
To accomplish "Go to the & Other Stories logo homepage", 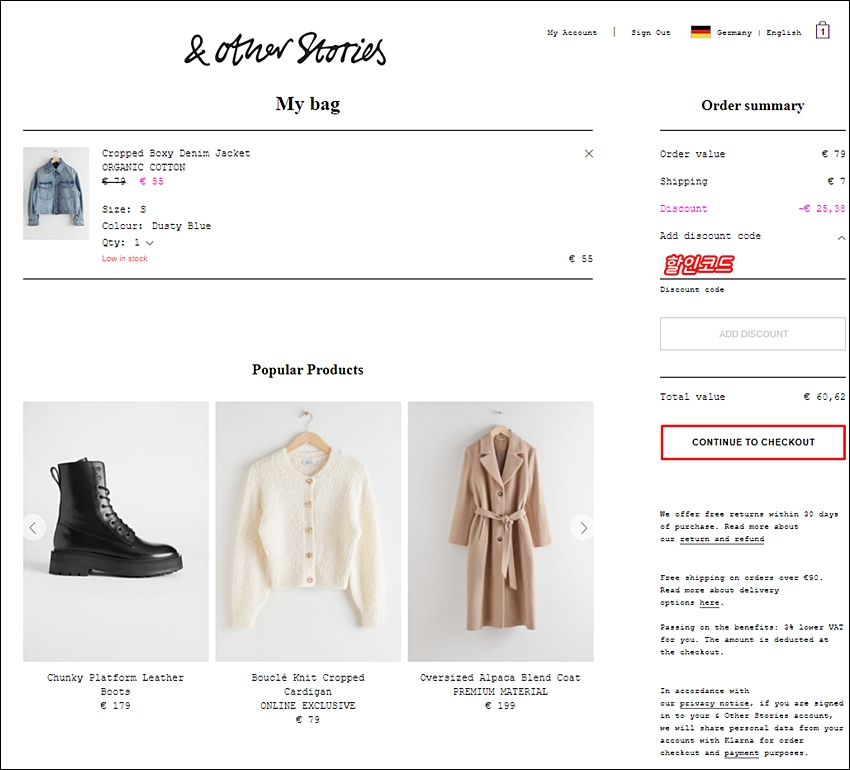I will [x=285, y=49].
